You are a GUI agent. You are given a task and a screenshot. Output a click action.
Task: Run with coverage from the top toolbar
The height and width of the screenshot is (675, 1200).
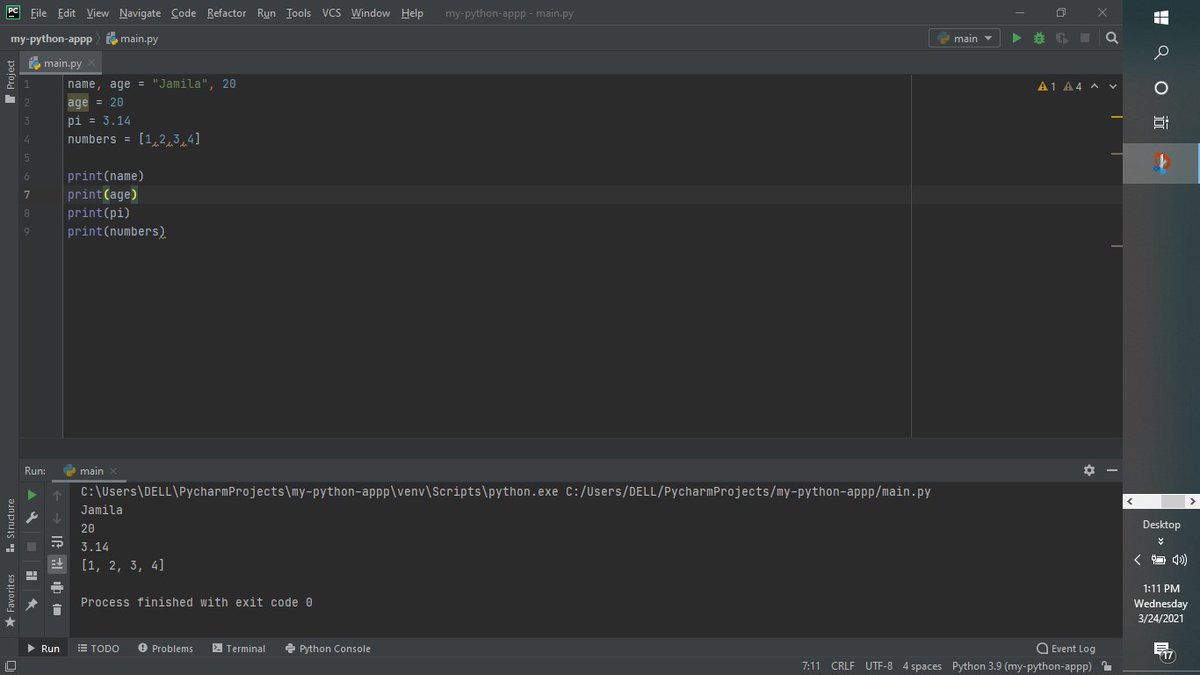[1062, 38]
